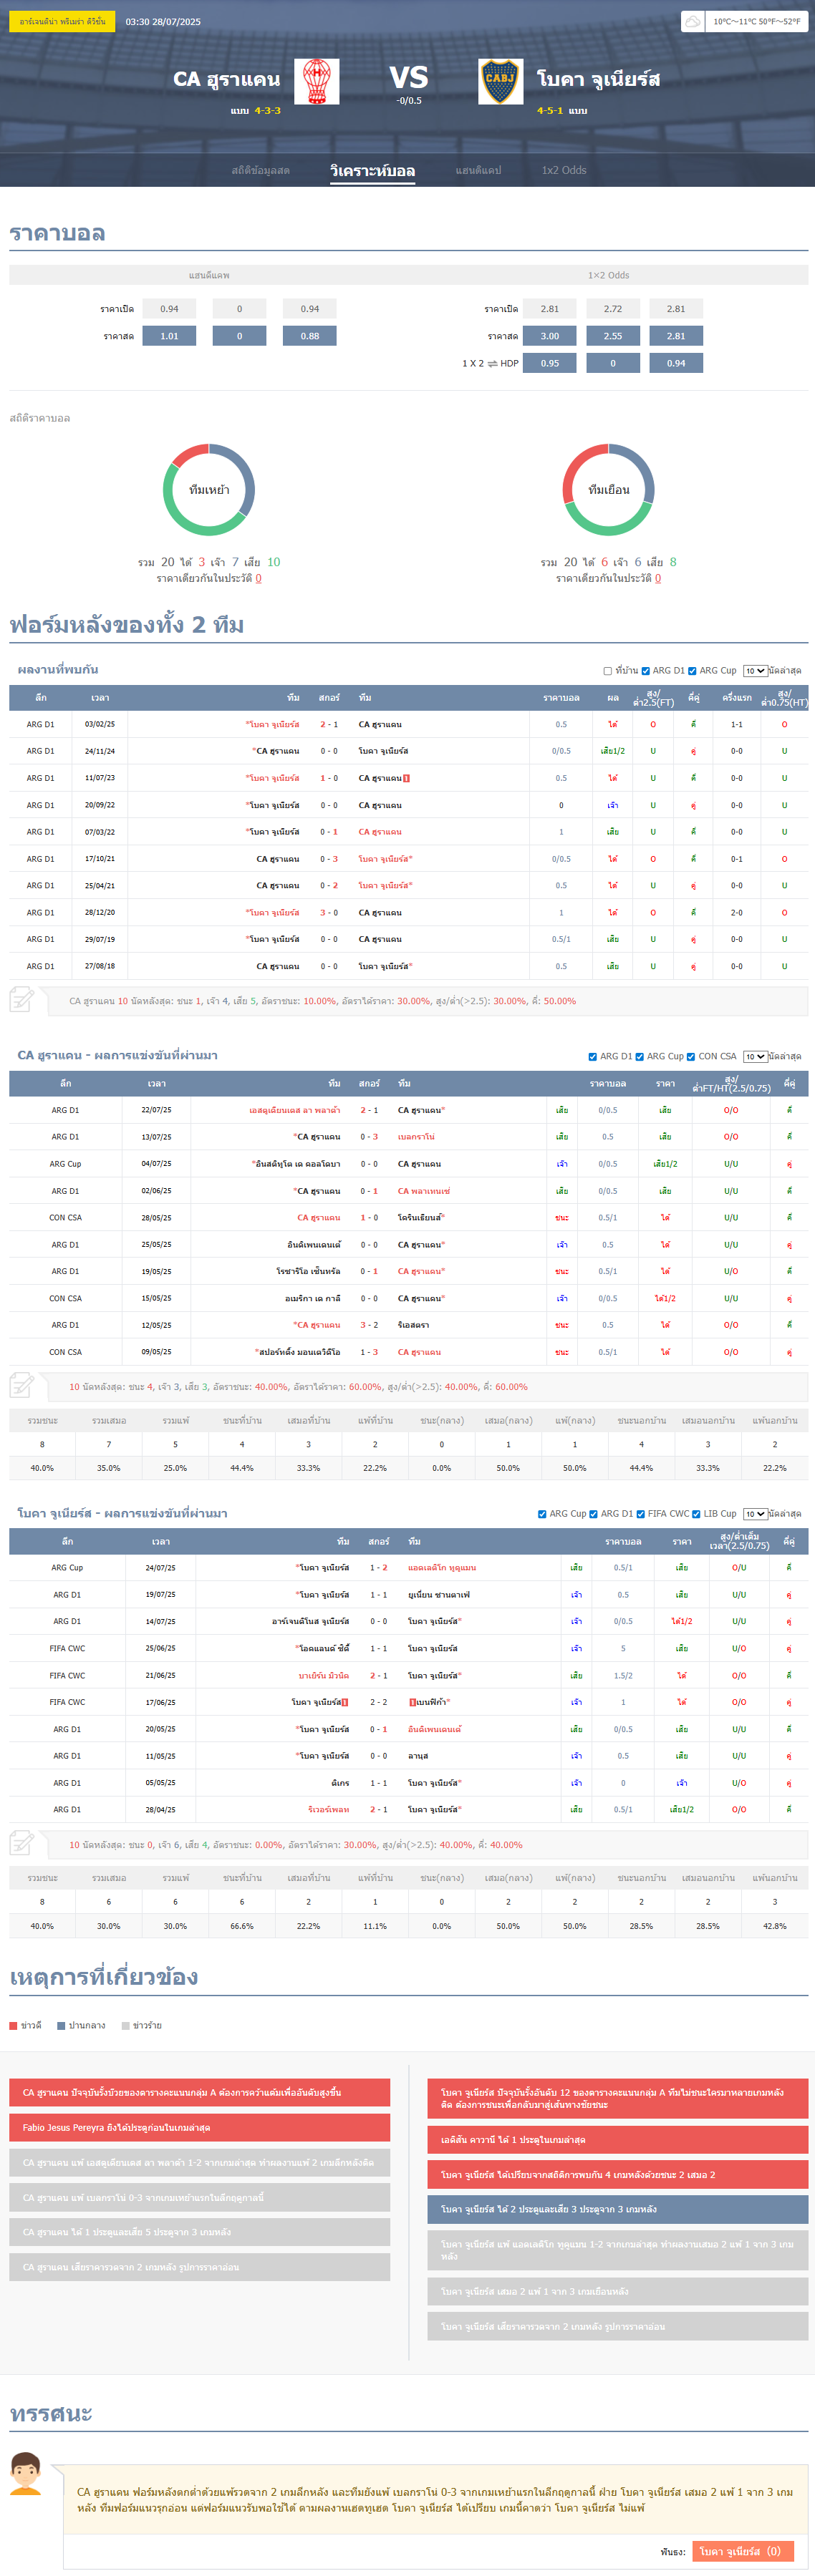Click the 4-5-1 formation label
Image resolution: width=815 pixels, height=2576 pixels.
(550, 111)
